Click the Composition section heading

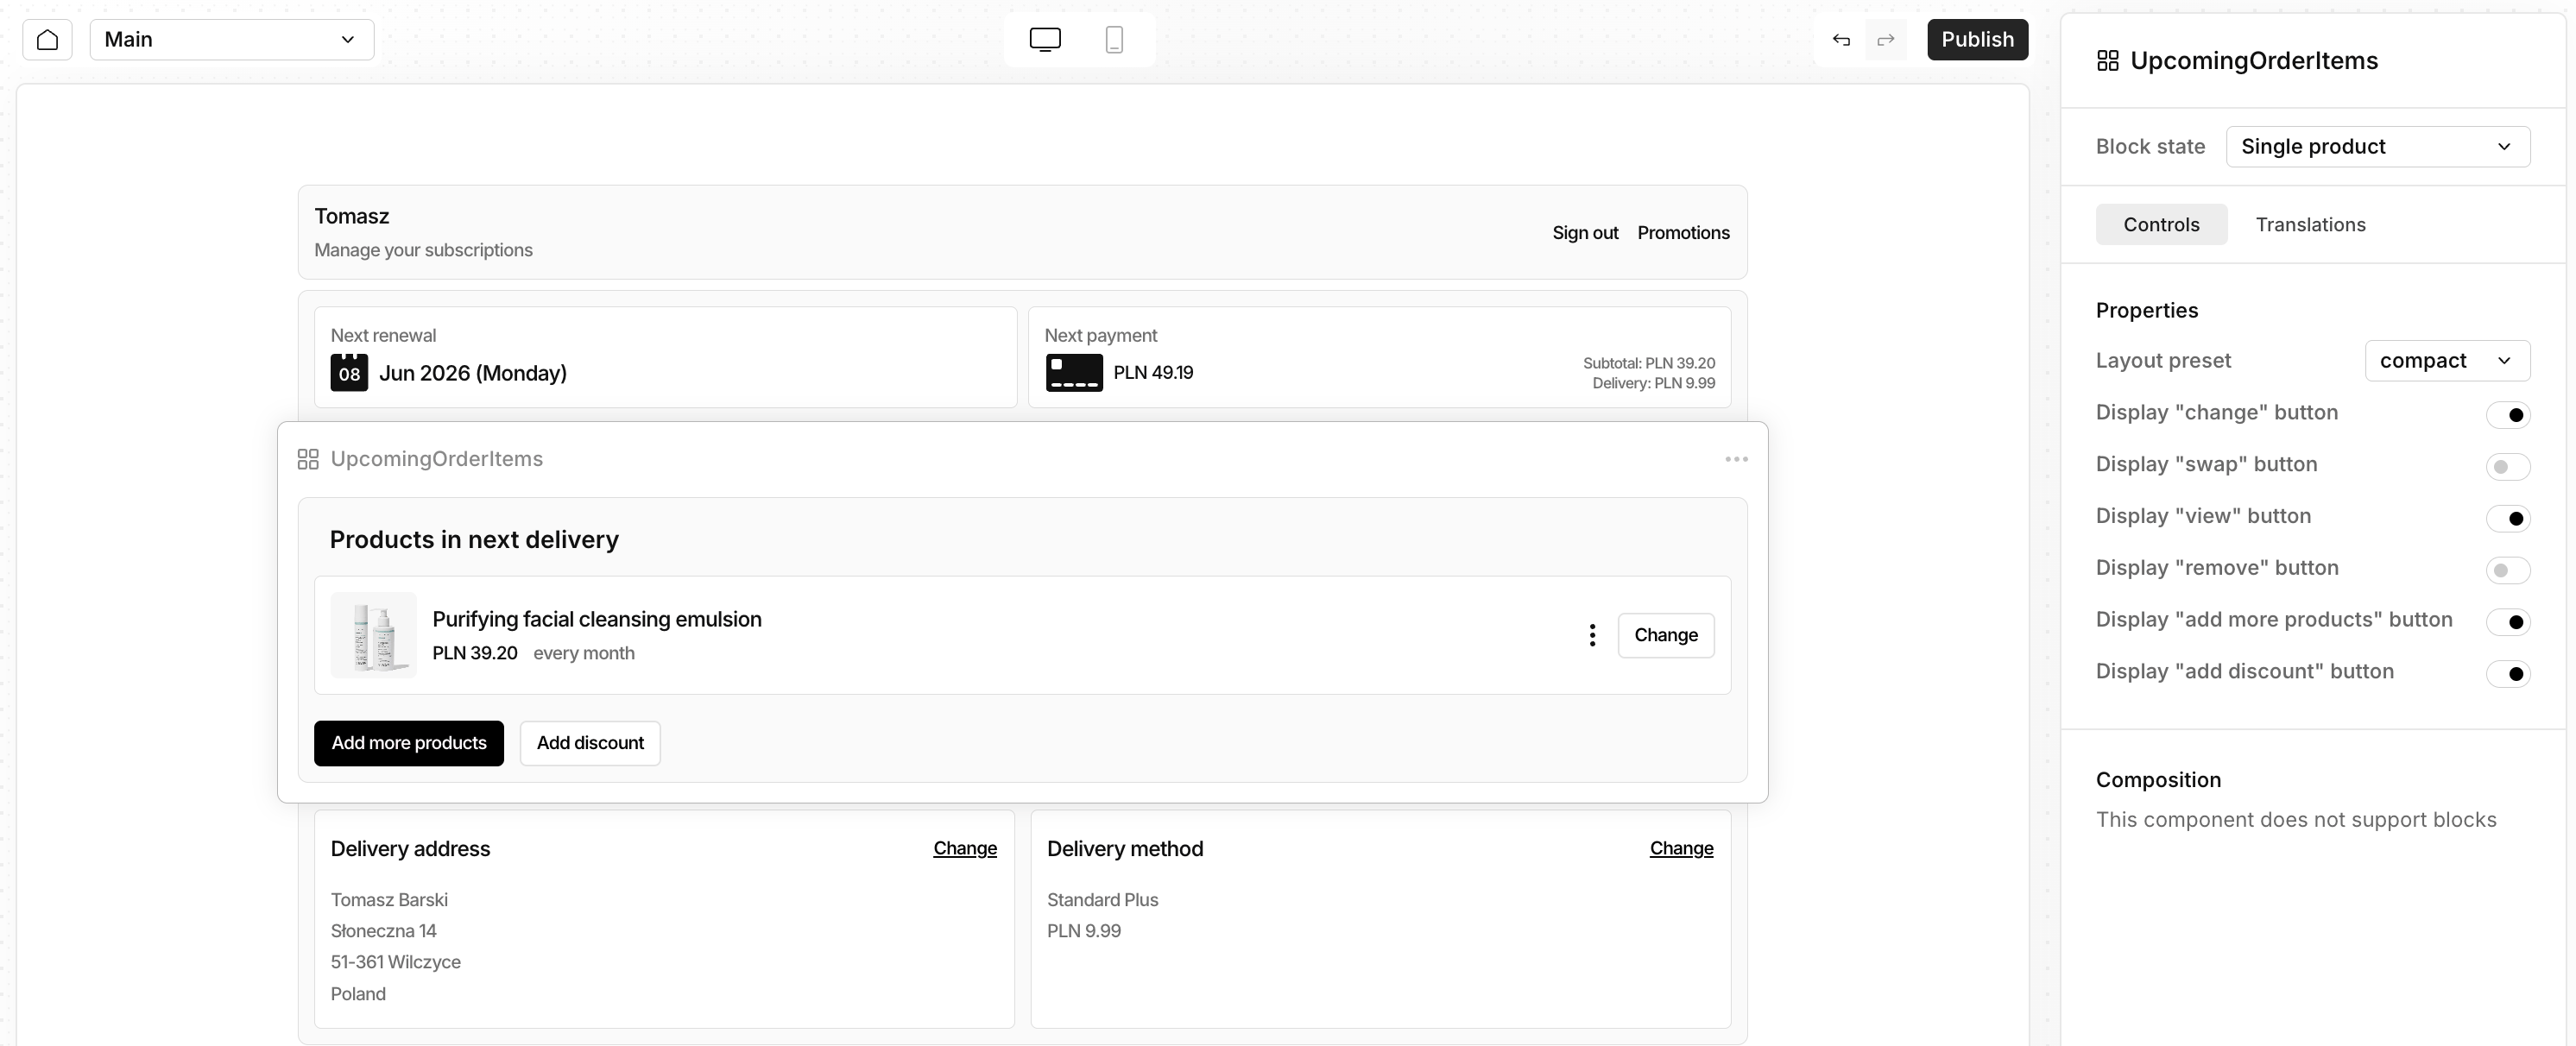(2158, 780)
